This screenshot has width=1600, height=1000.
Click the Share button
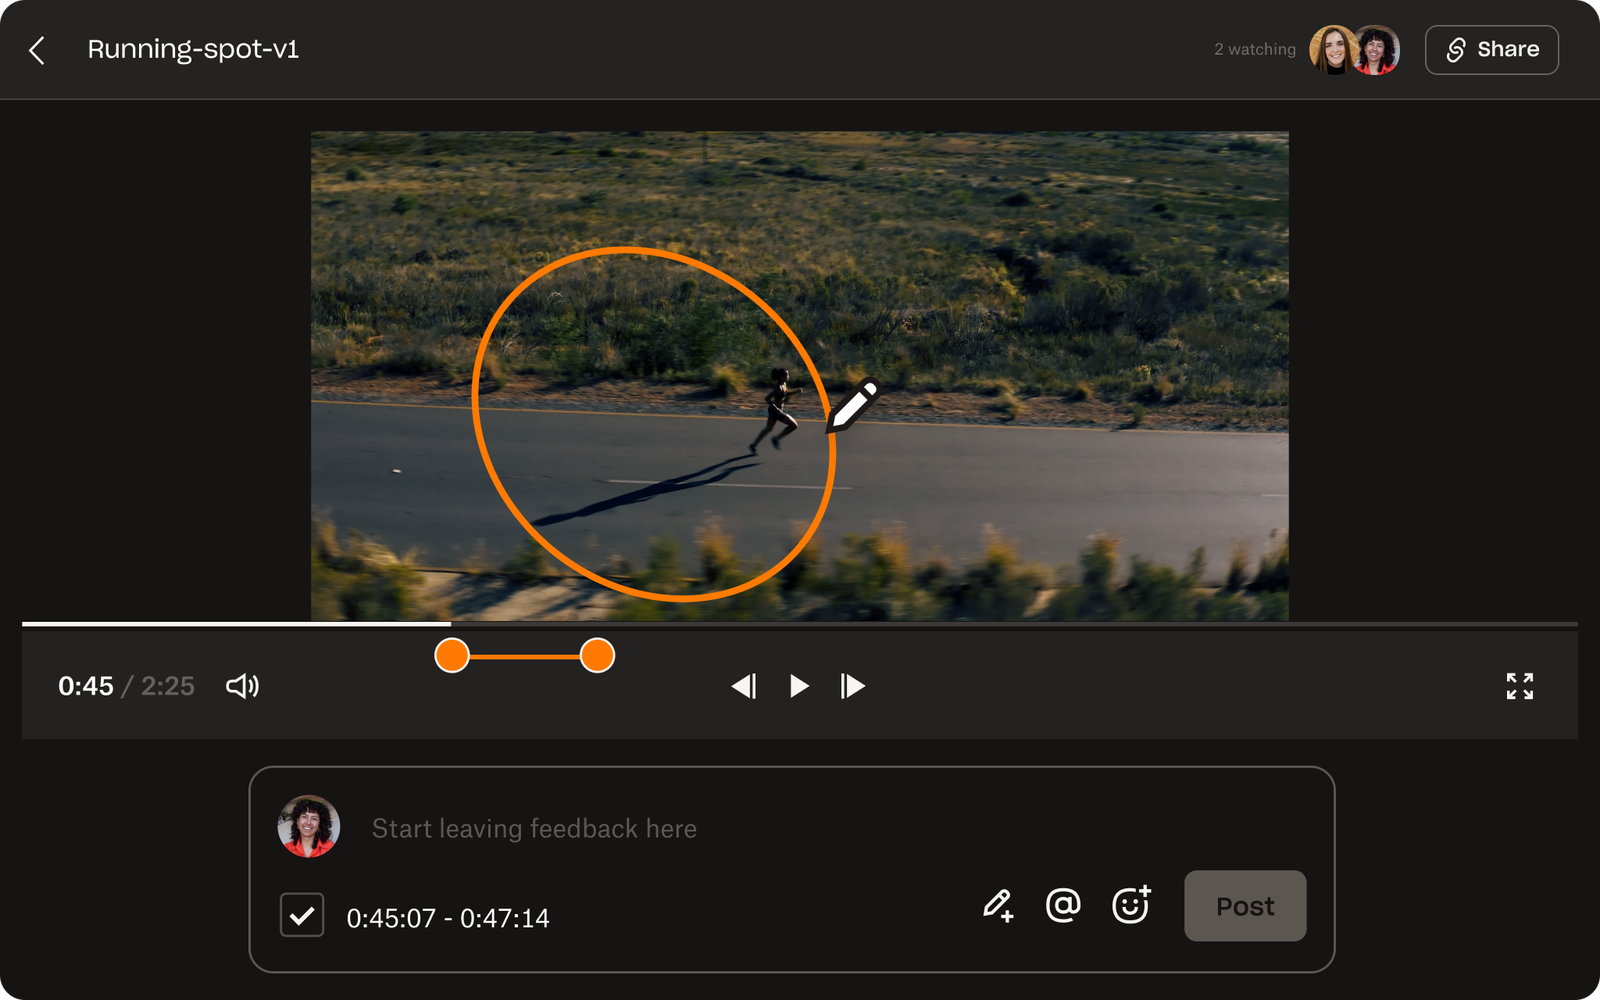coord(1491,49)
